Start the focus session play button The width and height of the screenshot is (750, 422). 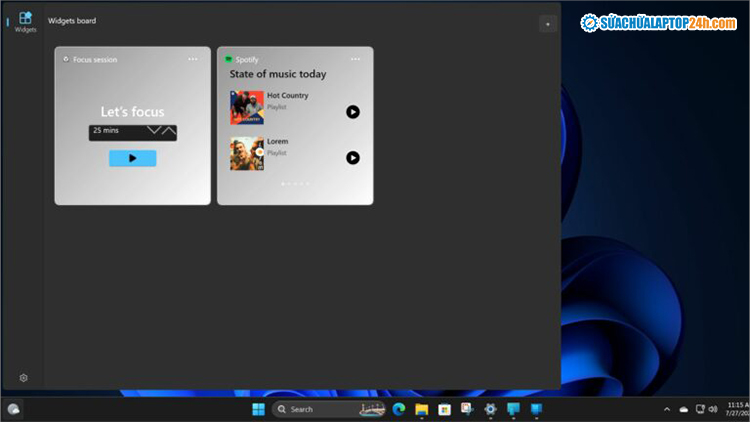point(132,158)
